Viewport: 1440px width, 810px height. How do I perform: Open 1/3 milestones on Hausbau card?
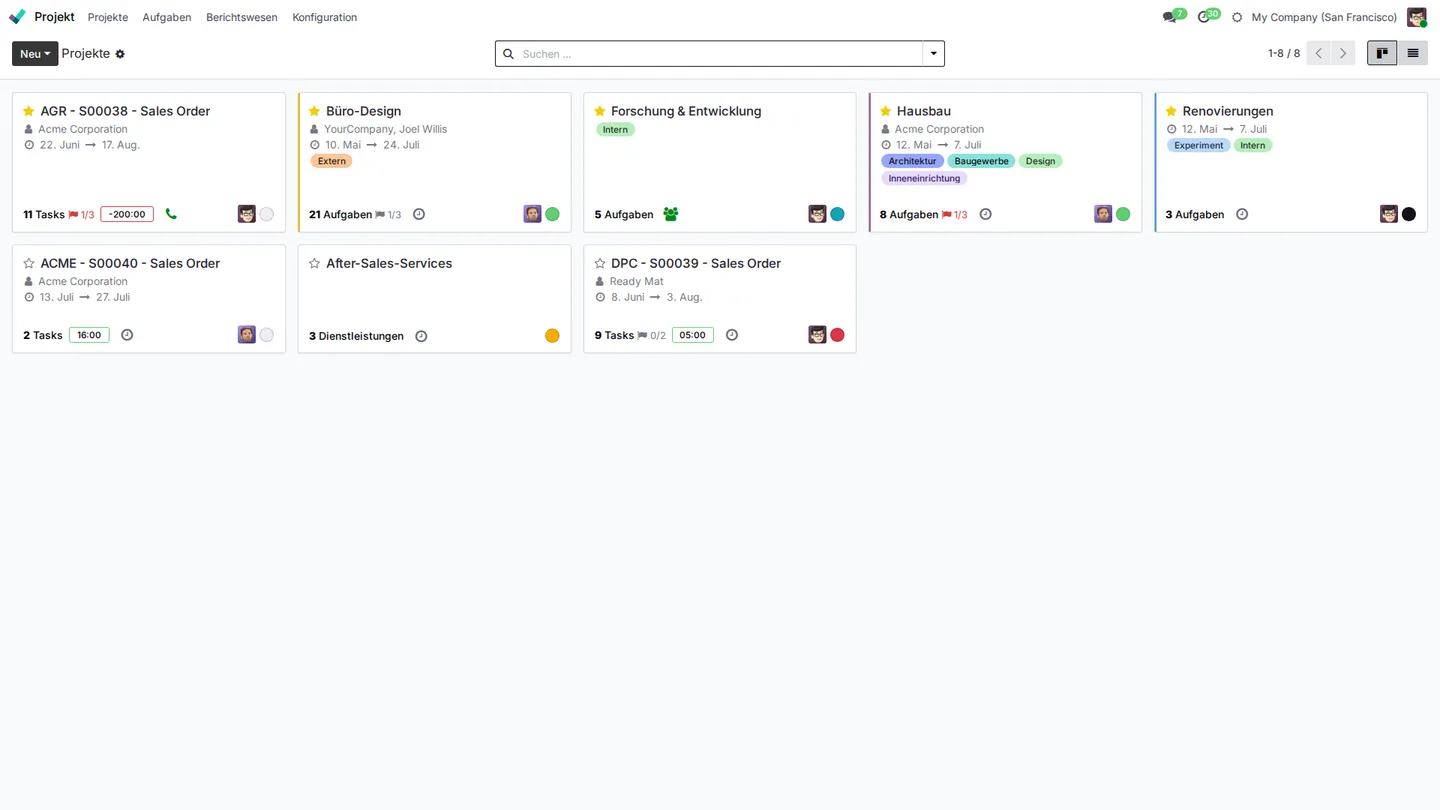pyautogui.click(x=954, y=214)
